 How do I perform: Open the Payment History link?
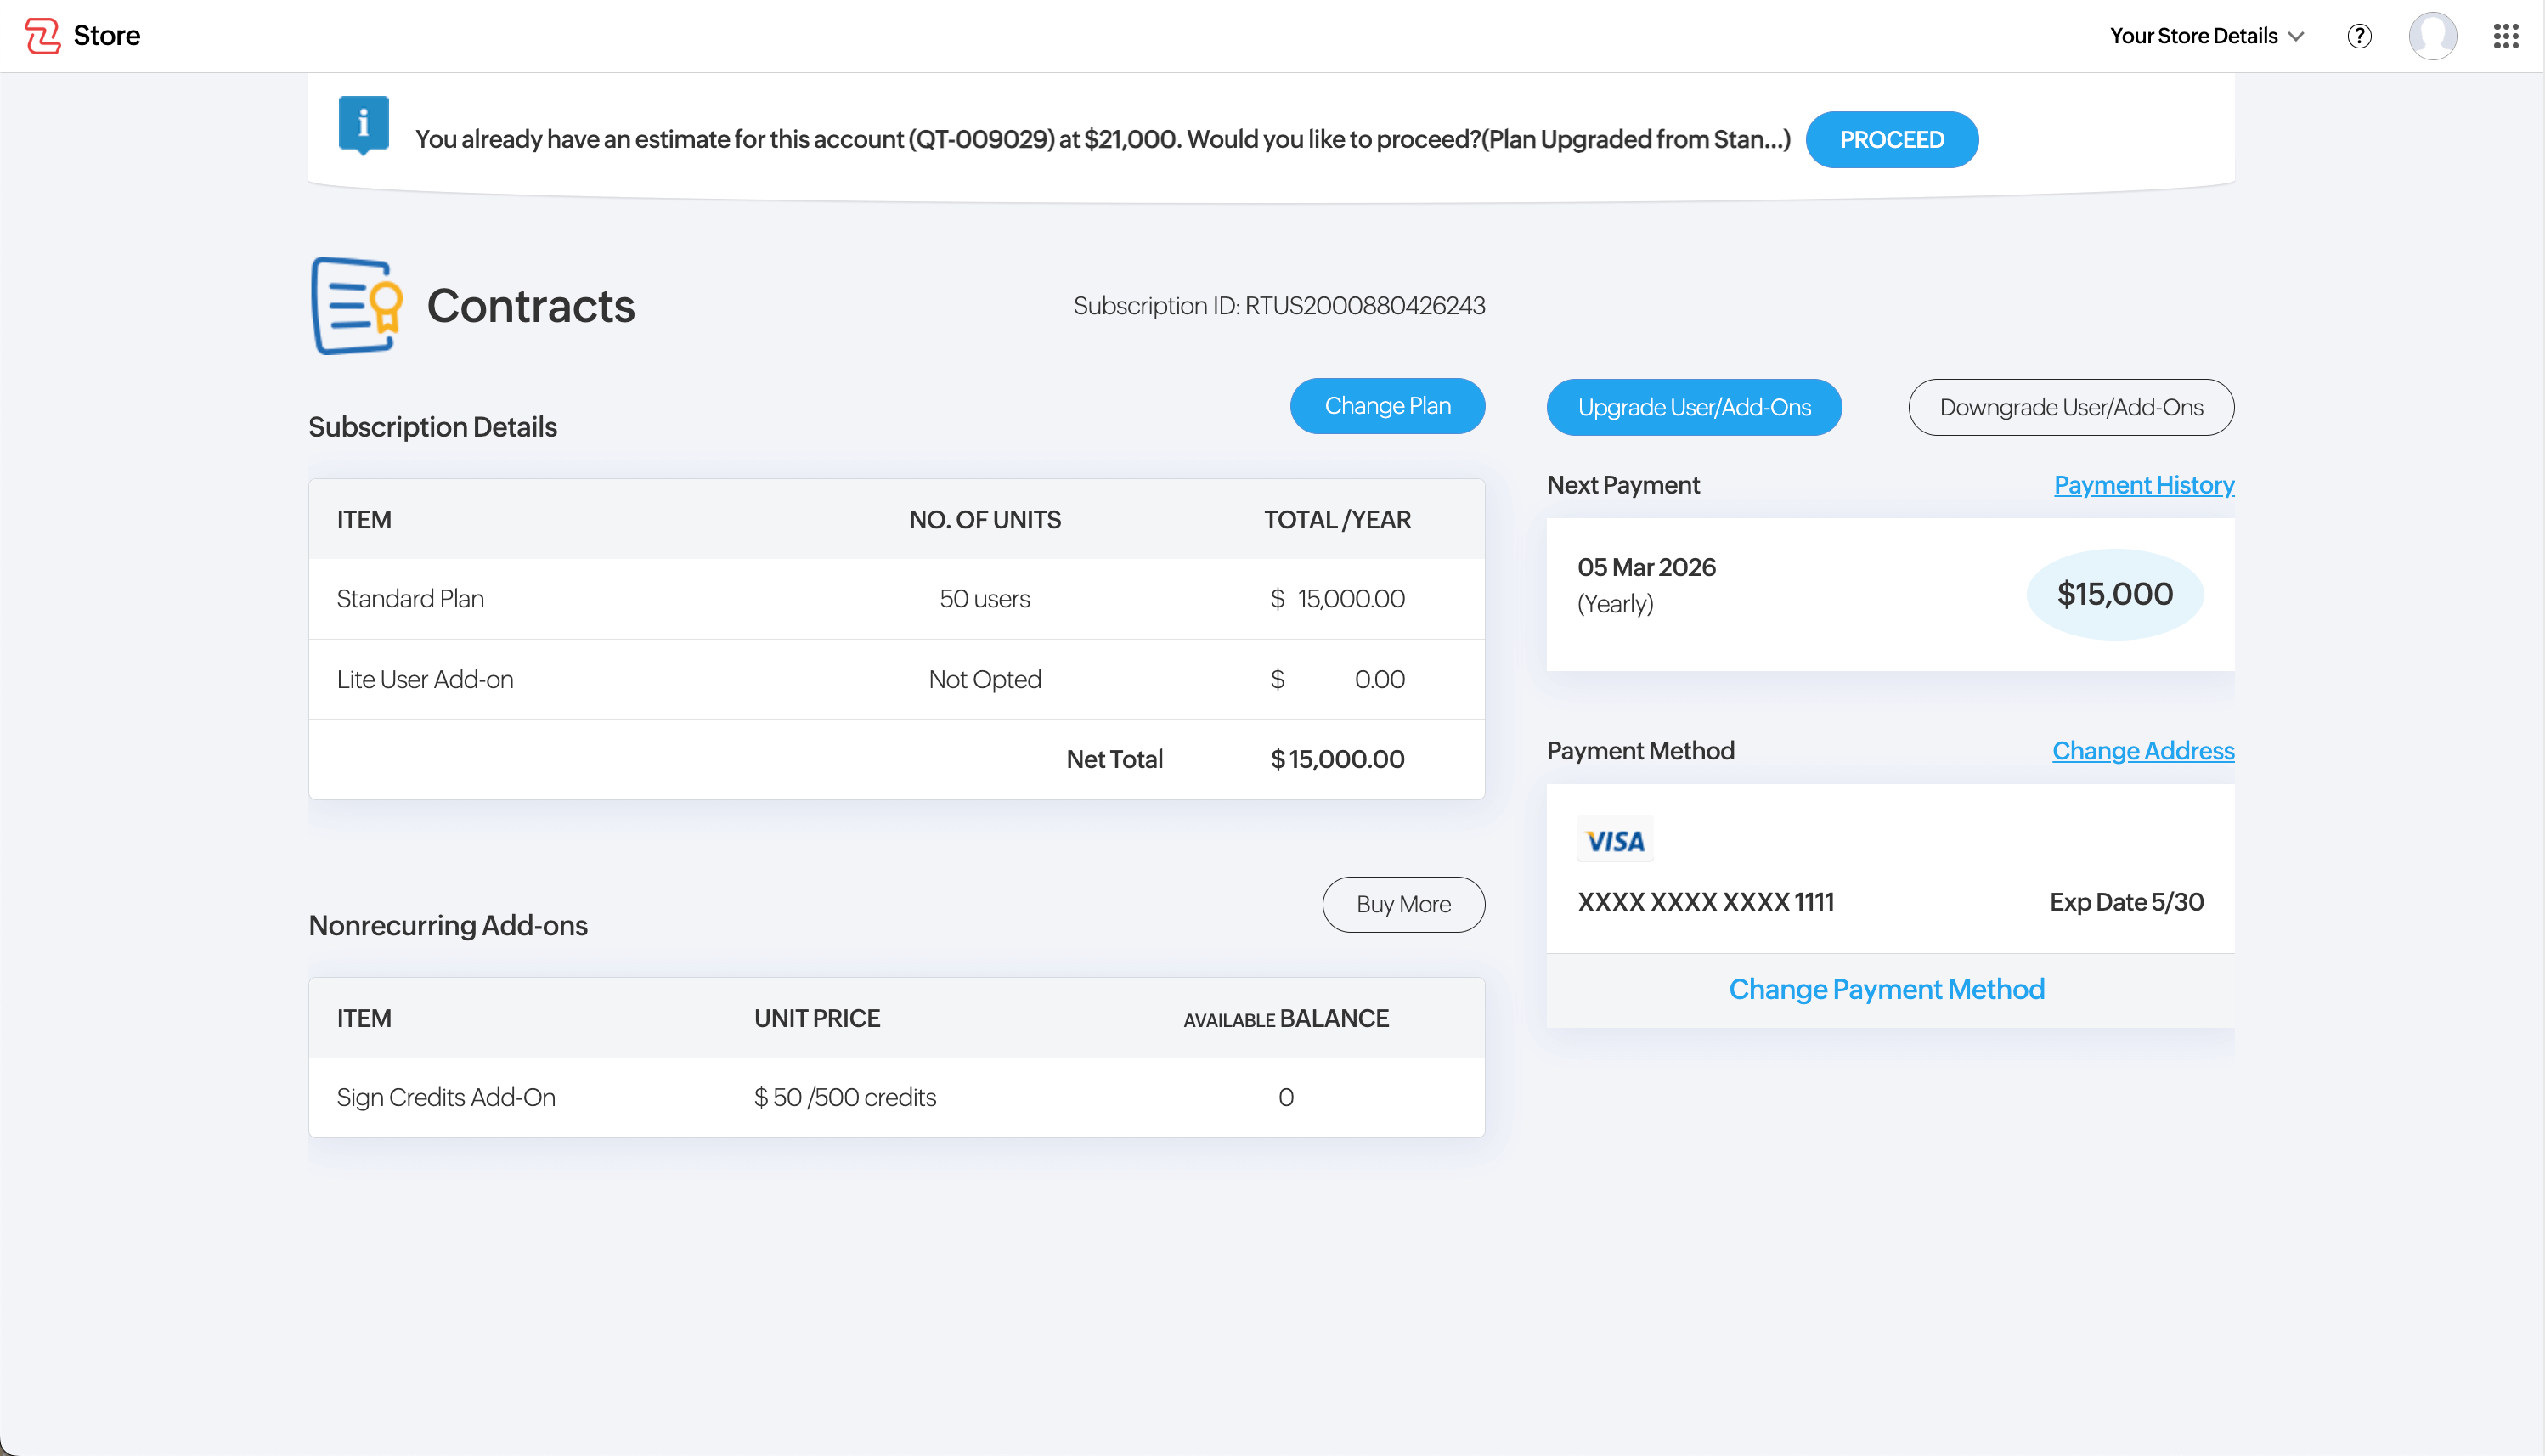tap(2143, 485)
